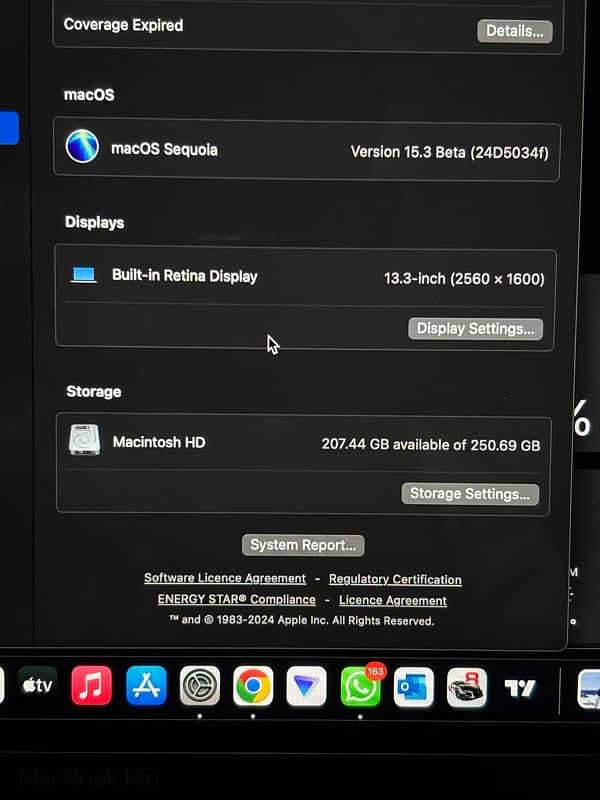This screenshot has height=800, width=600.
Task: Open the Software Licence Agreement link
Action: (x=225, y=578)
